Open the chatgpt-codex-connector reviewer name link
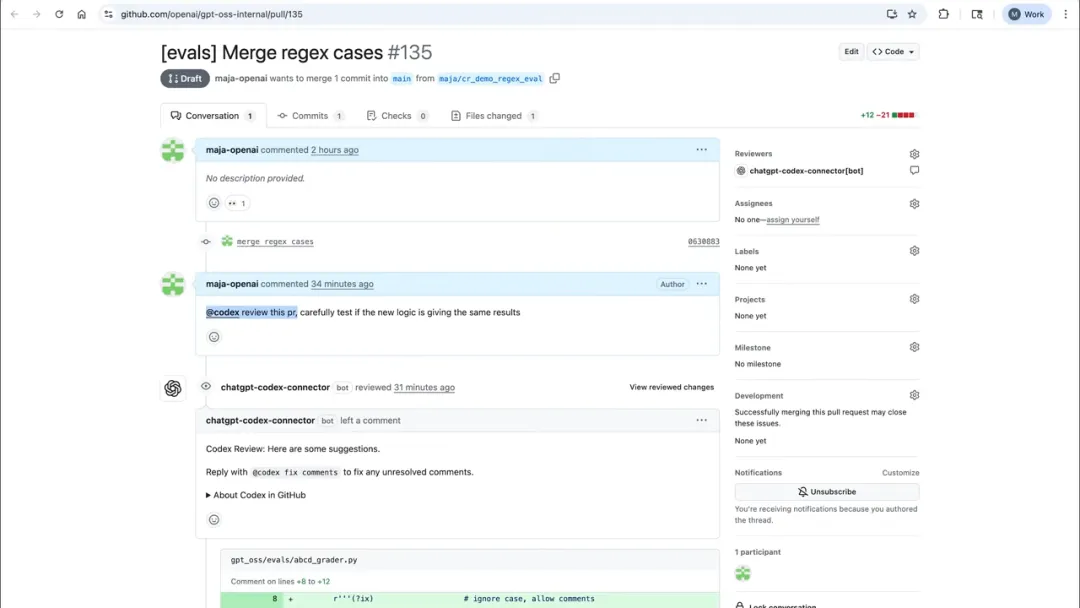This screenshot has width=1080, height=608. coord(275,387)
